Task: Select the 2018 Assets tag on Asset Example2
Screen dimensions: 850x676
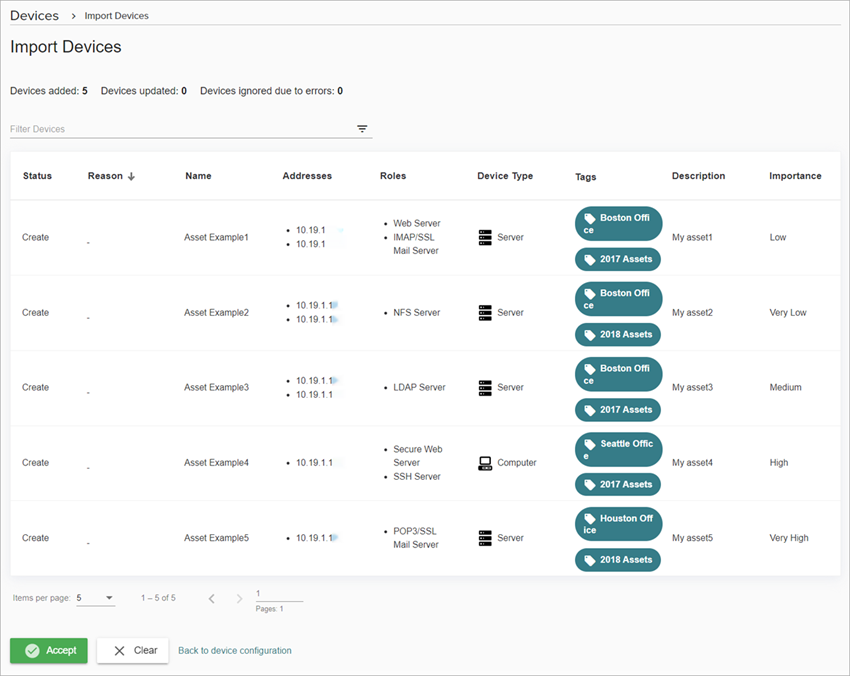Action: (x=618, y=334)
